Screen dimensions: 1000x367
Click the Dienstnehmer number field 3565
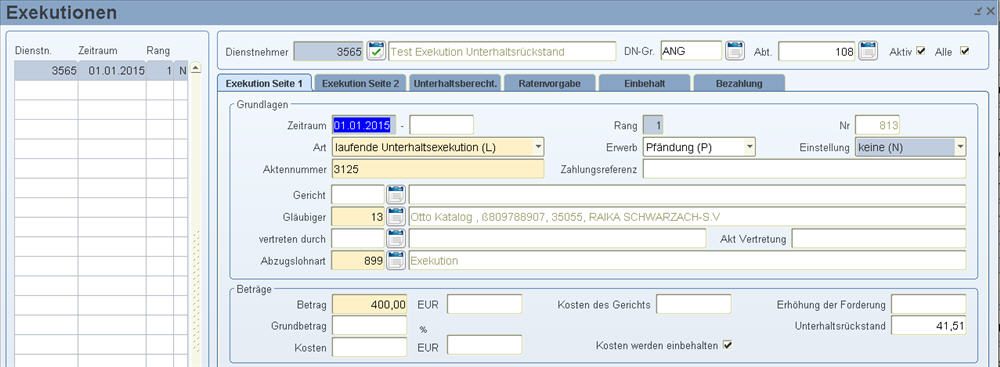tap(329, 52)
